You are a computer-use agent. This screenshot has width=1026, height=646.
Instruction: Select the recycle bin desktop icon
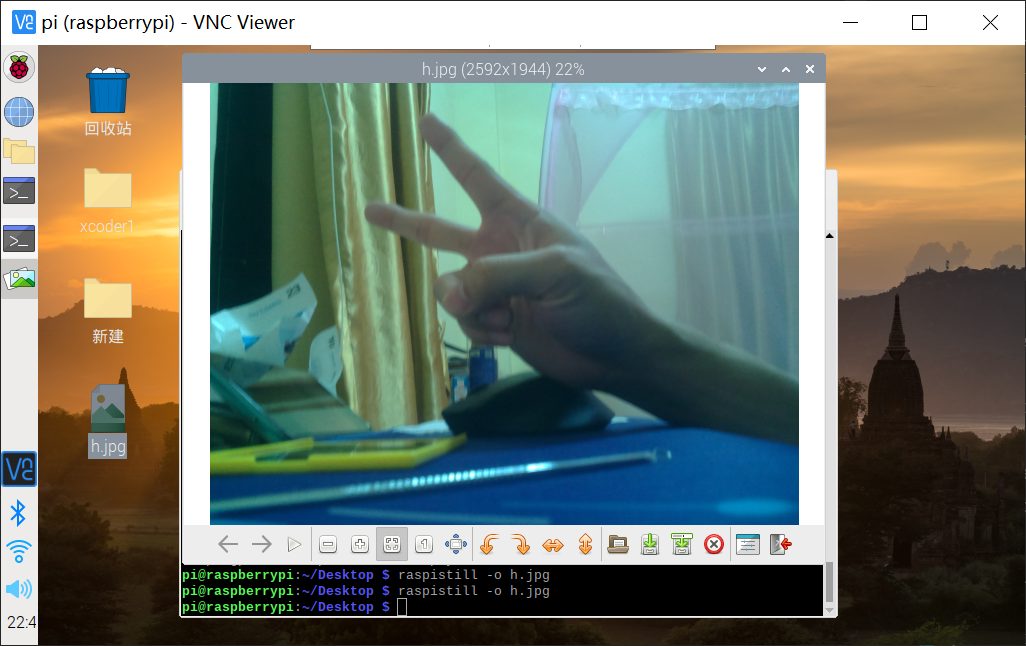pos(108,101)
